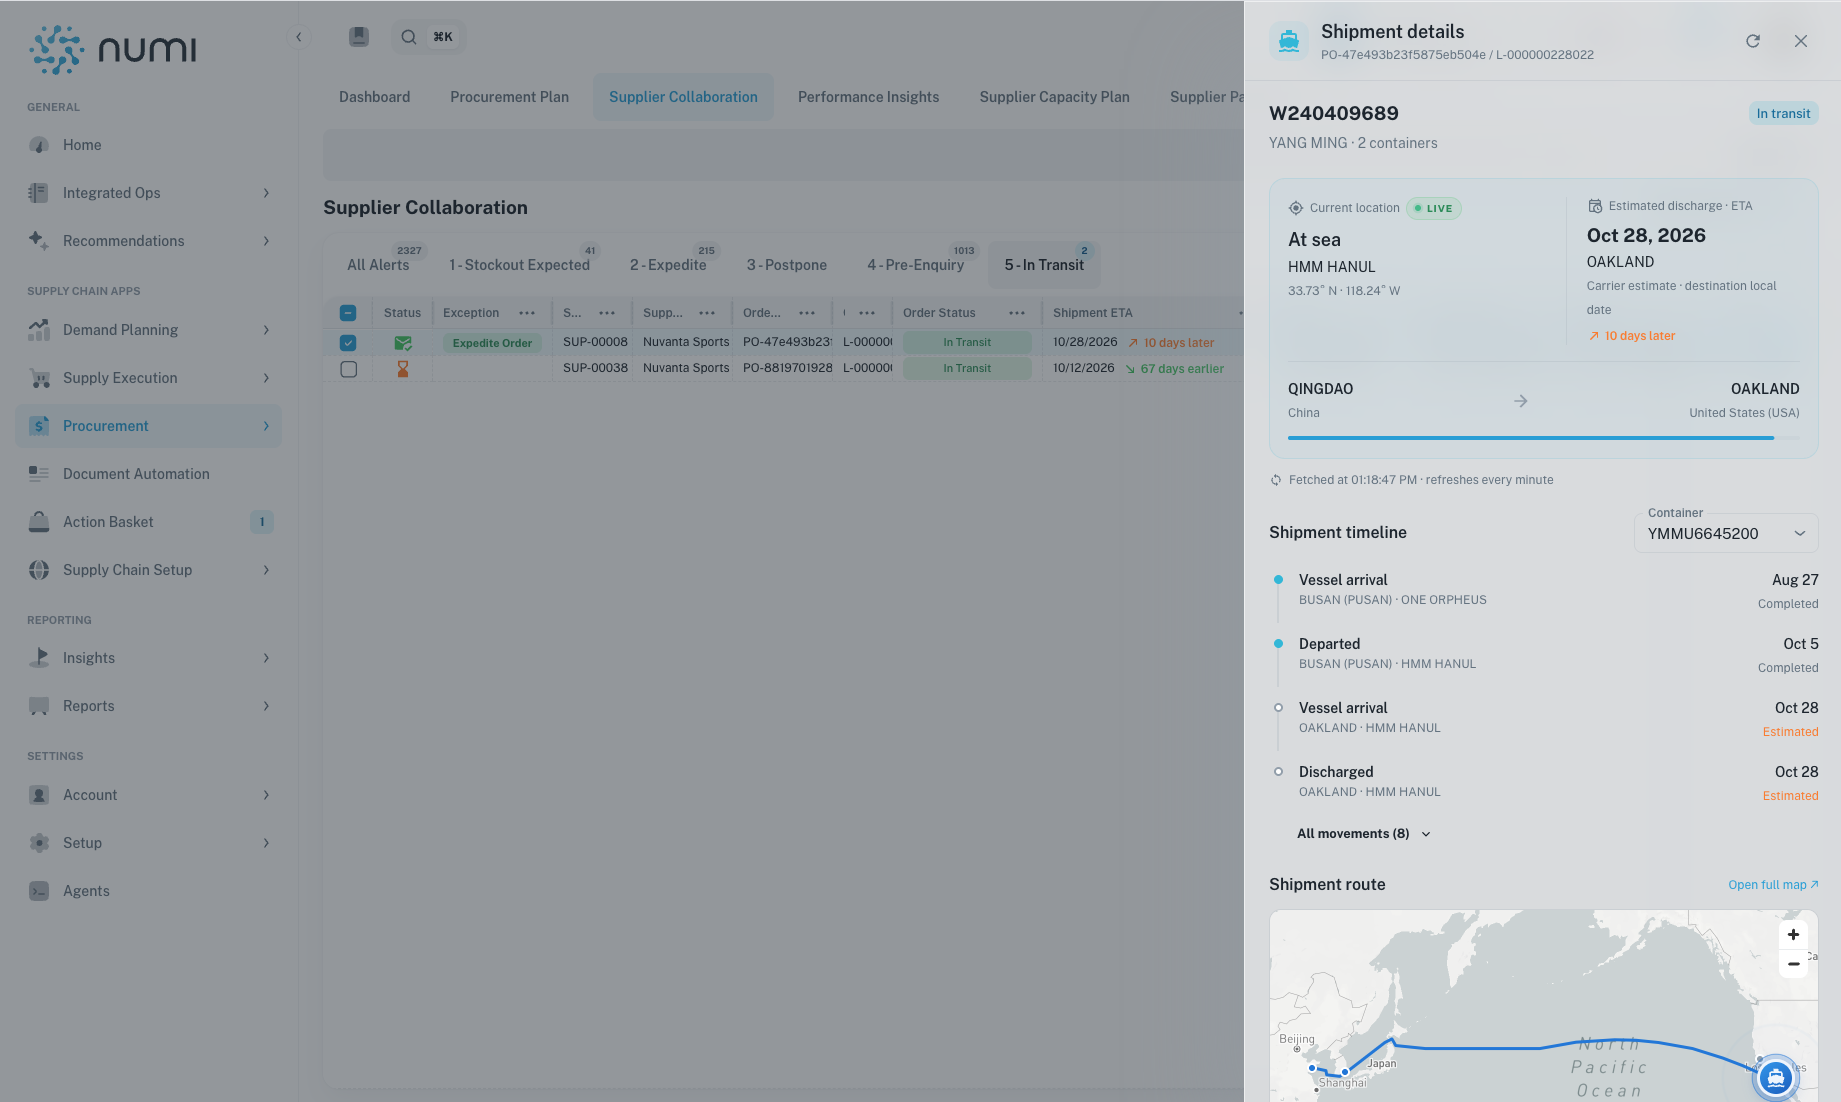
Task: Expand Recommendations submenu
Action: 148,241
